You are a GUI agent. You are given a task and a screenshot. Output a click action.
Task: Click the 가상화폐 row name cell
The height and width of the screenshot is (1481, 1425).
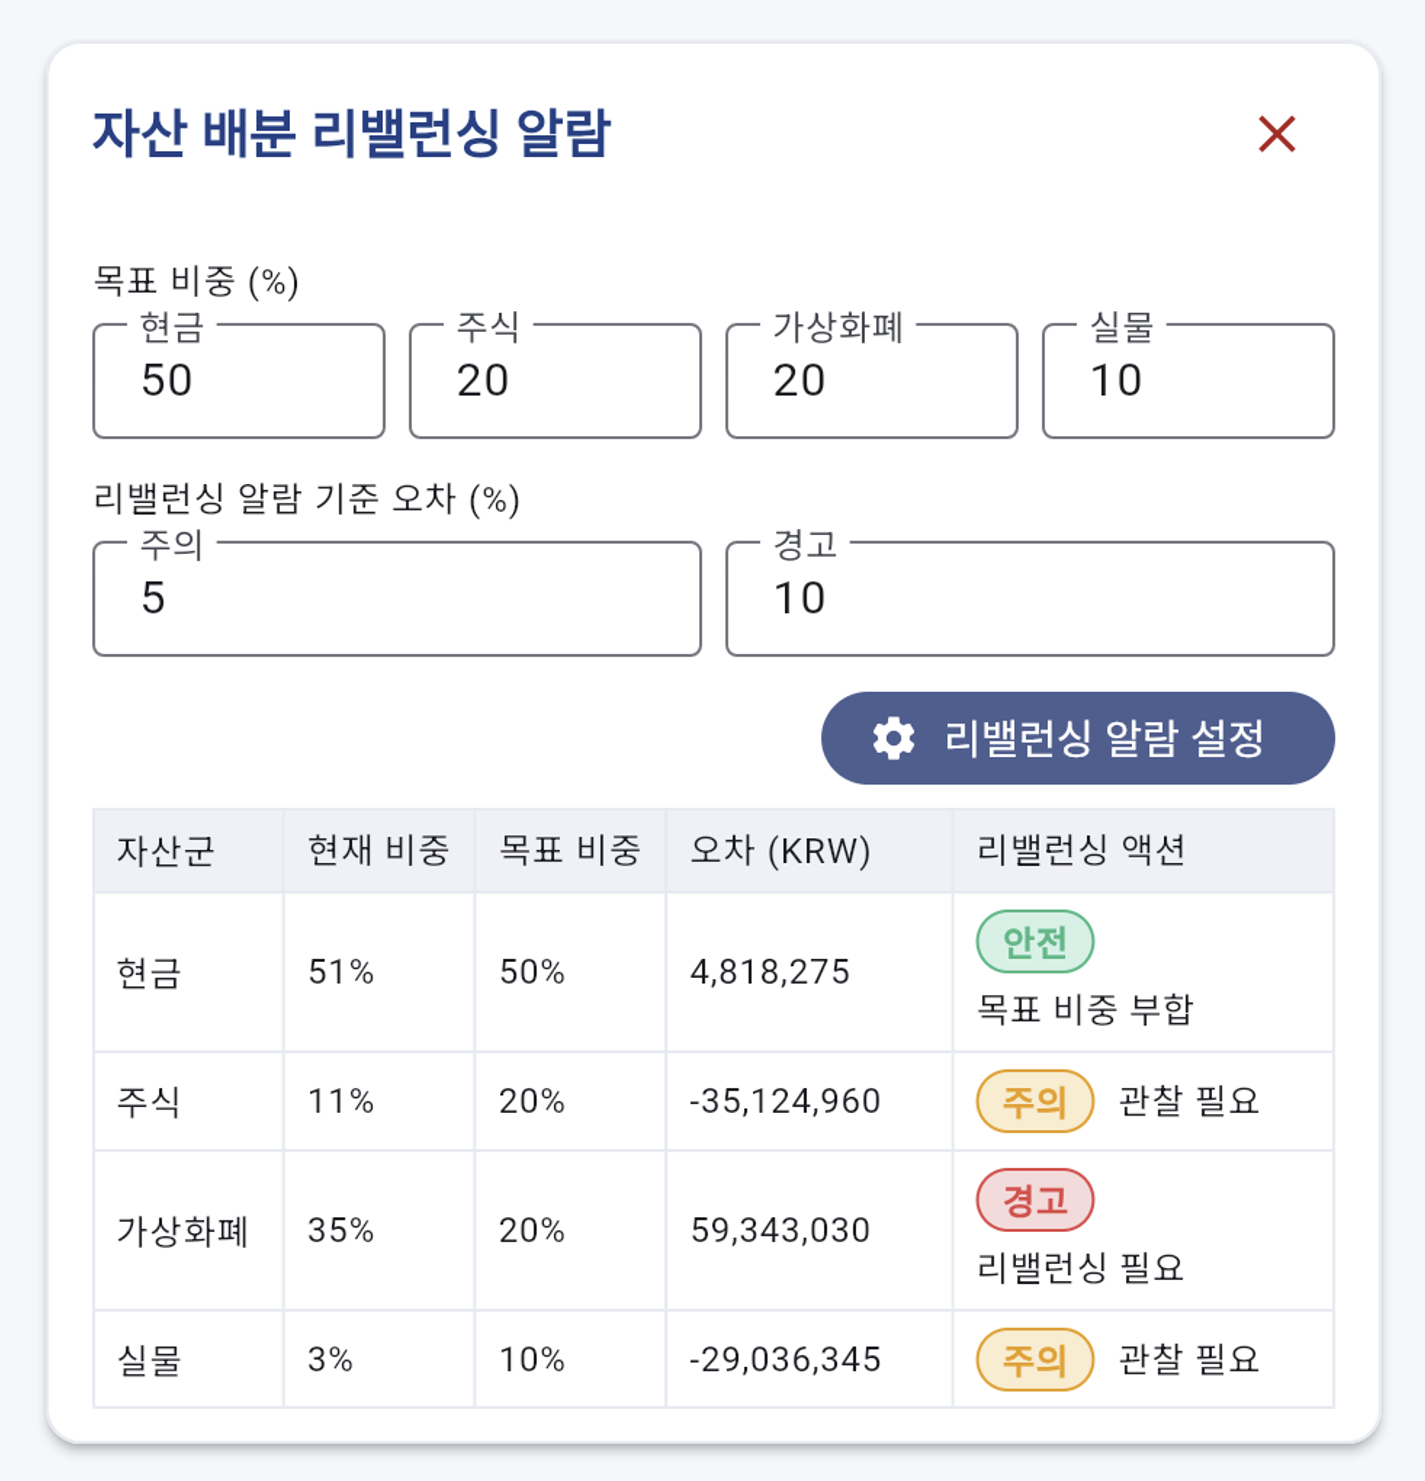(x=182, y=1231)
